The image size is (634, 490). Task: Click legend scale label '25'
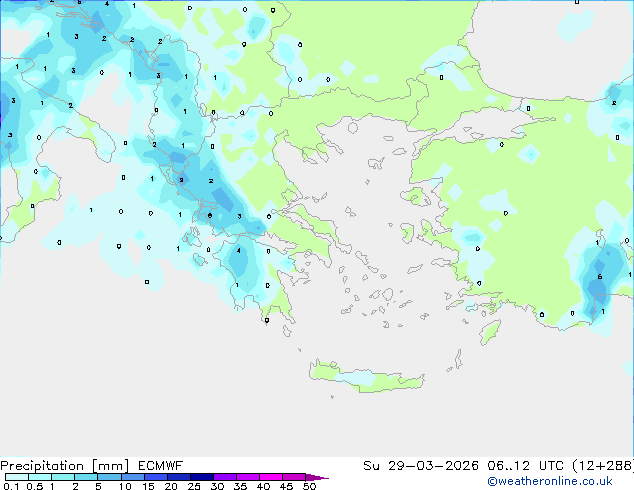coord(194,486)
